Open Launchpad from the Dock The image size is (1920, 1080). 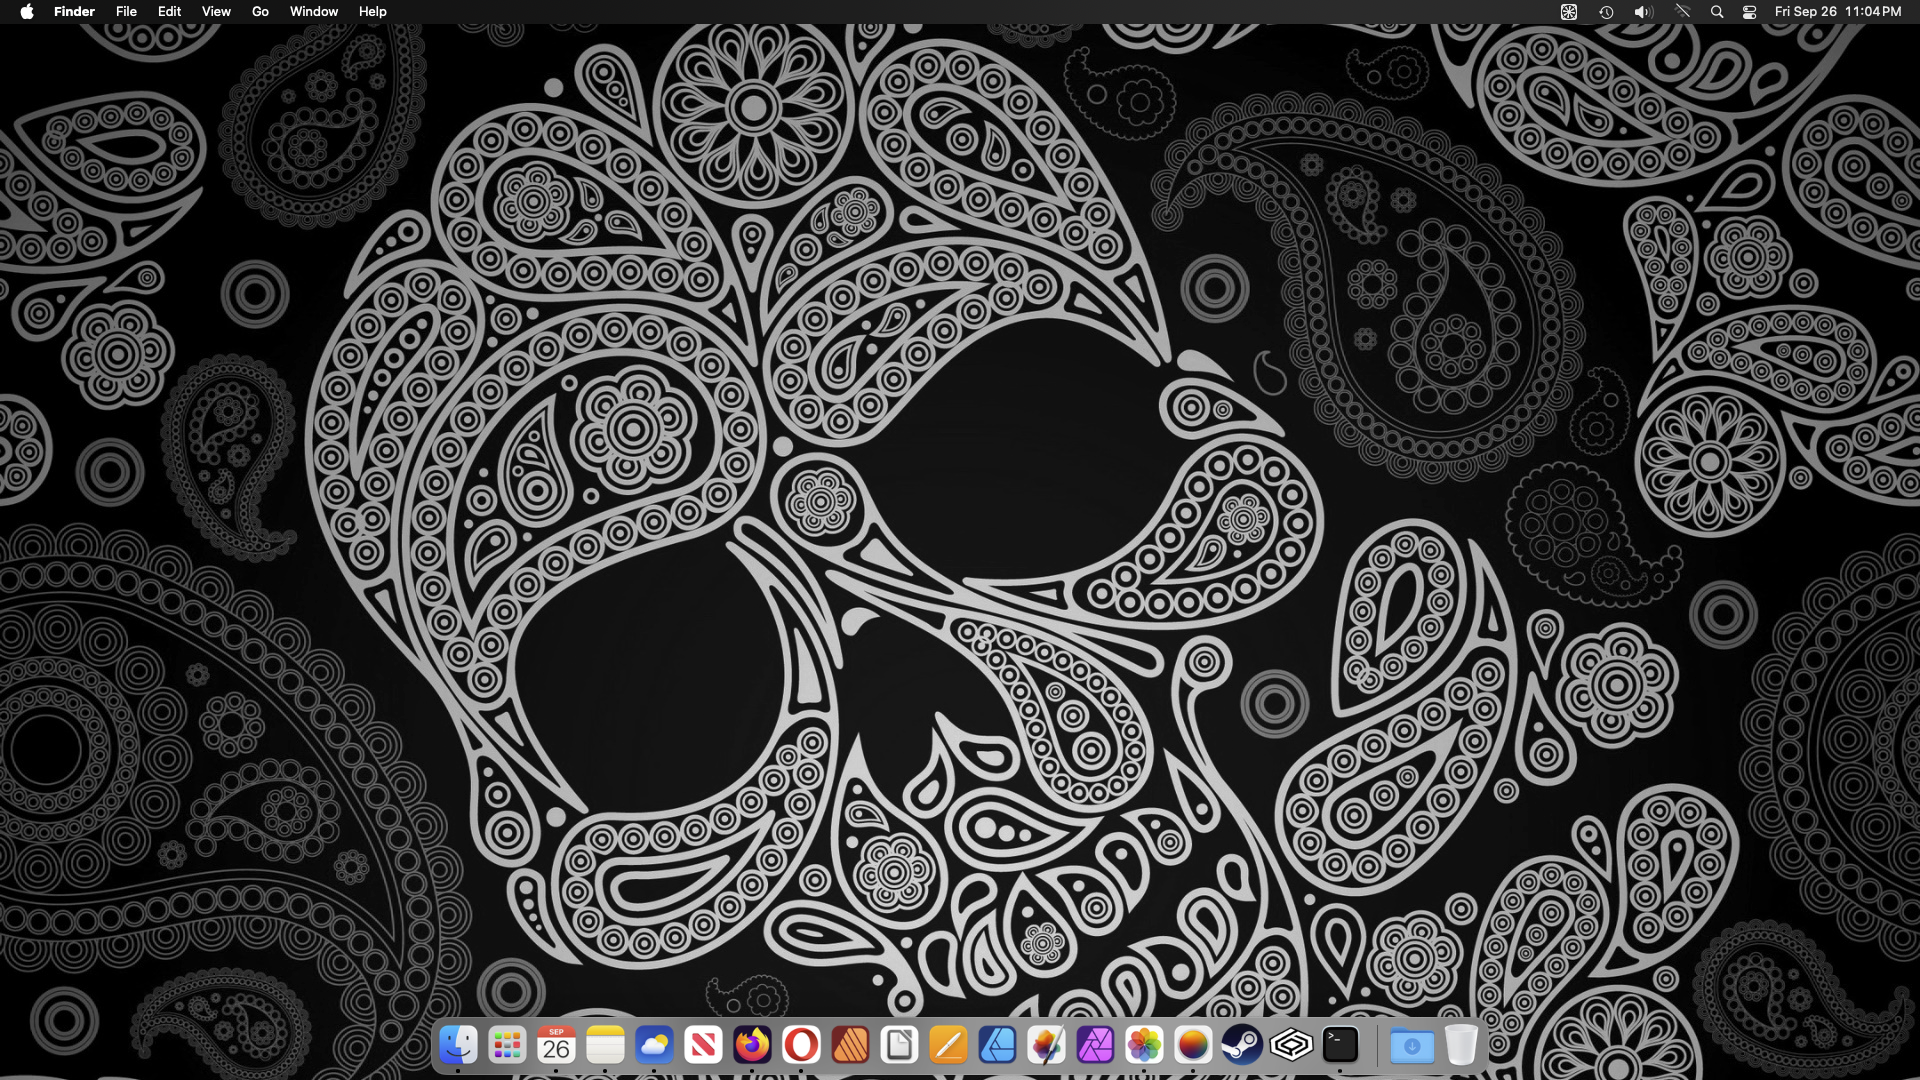[507, 1046]
